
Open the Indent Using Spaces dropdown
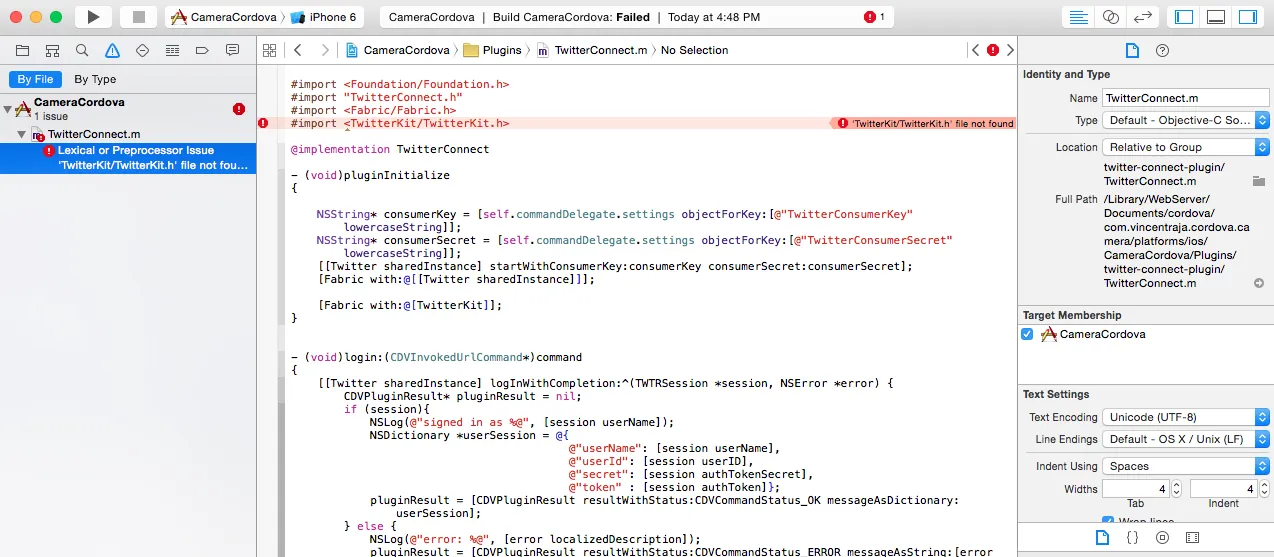pos(1186,466)
